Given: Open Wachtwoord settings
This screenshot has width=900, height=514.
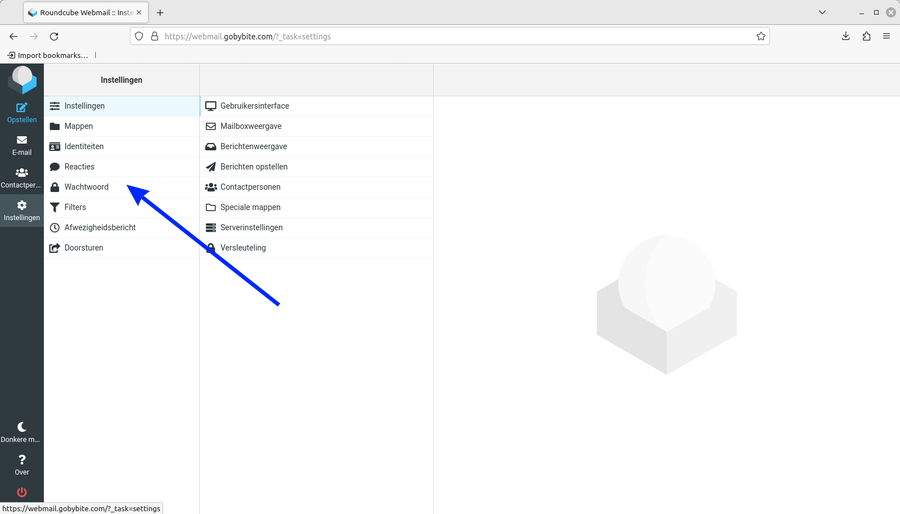Looking at the screenshot, I should 86,187.
